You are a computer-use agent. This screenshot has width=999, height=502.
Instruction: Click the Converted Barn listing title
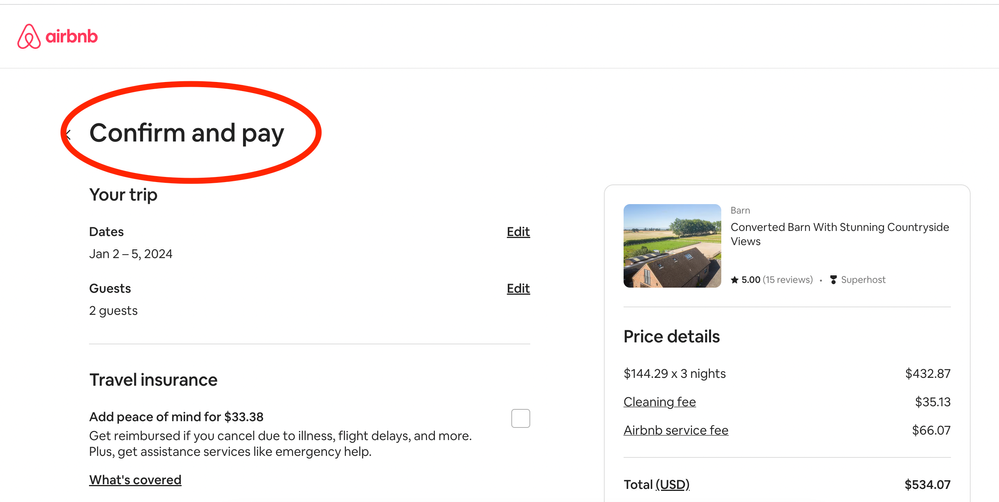click(x=839, y=234)
